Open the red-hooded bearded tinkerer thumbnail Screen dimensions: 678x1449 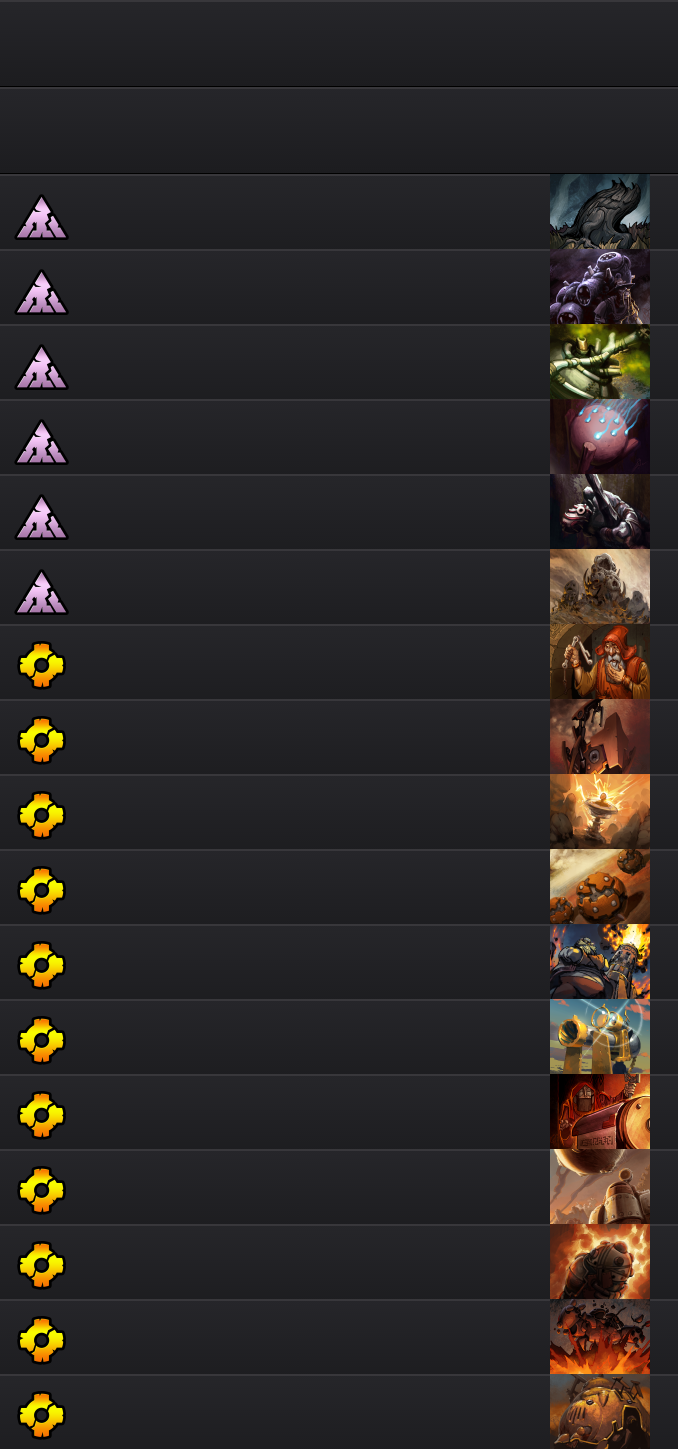600,662
